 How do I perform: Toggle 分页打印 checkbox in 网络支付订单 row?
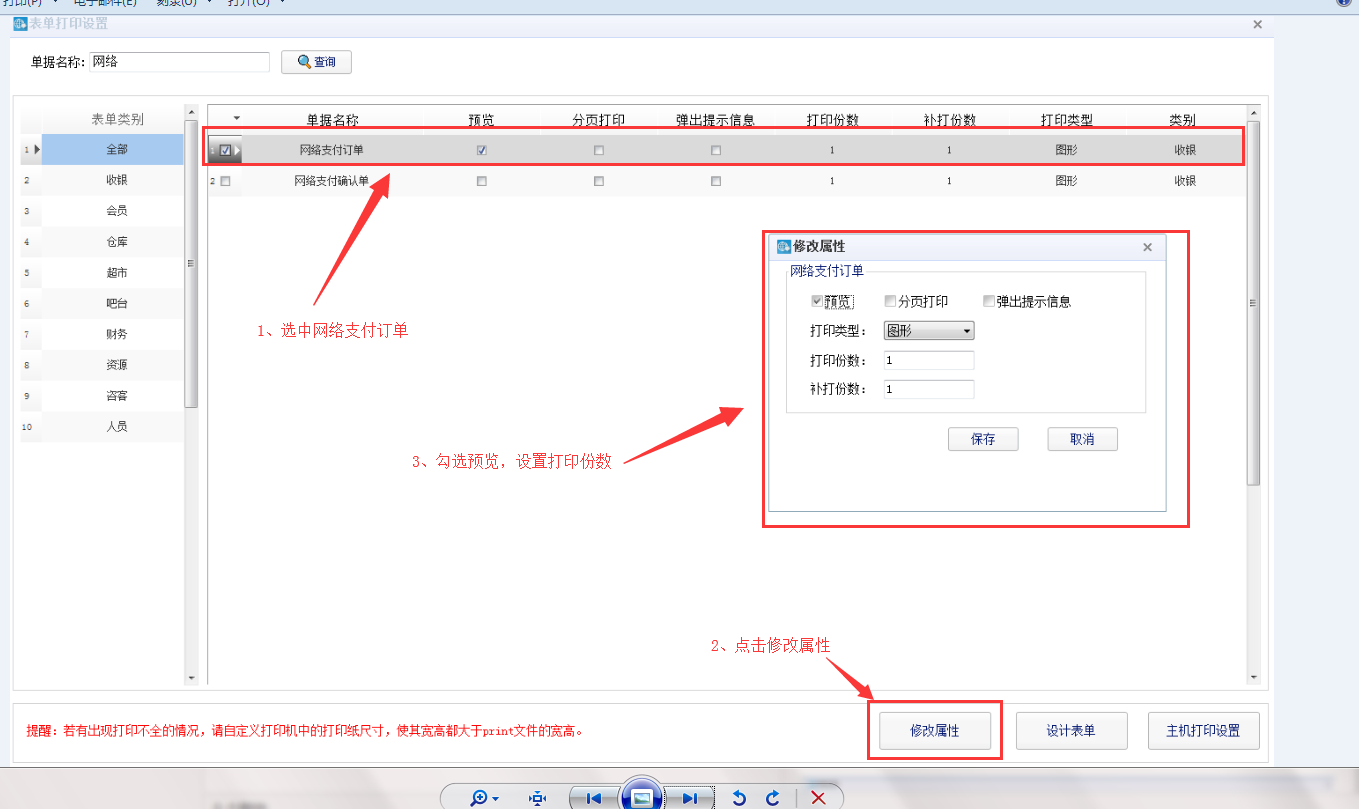pos(599,151)
